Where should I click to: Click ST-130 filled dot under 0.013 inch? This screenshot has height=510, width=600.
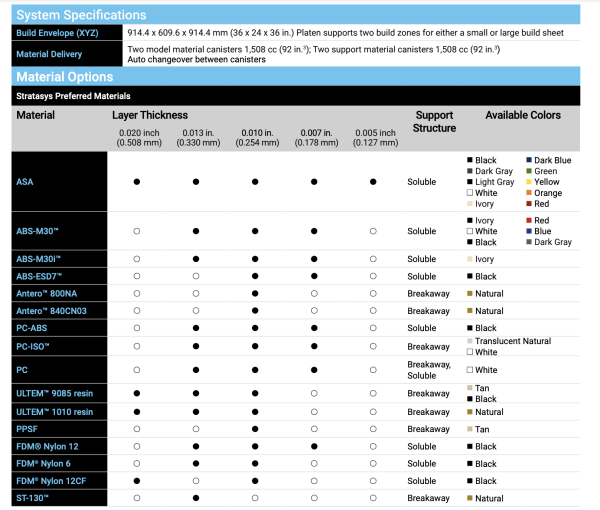(196, 498)
